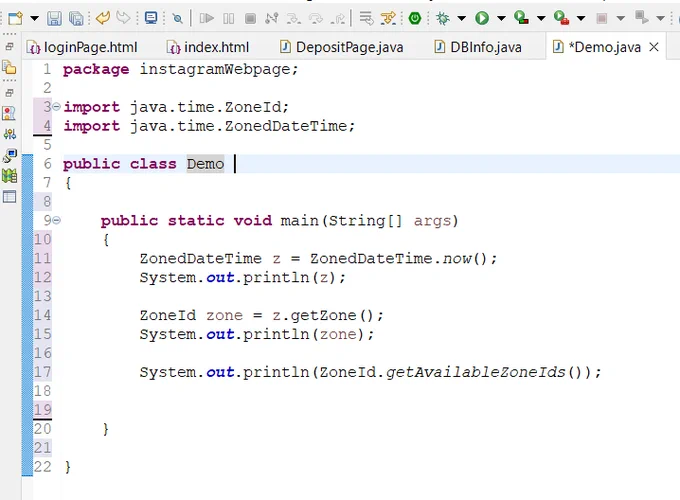Image resolution: width=680 pixels, height=500 pixels.
Task: Open the dropdown after the relaunch icon
Action: pos(660,18)
